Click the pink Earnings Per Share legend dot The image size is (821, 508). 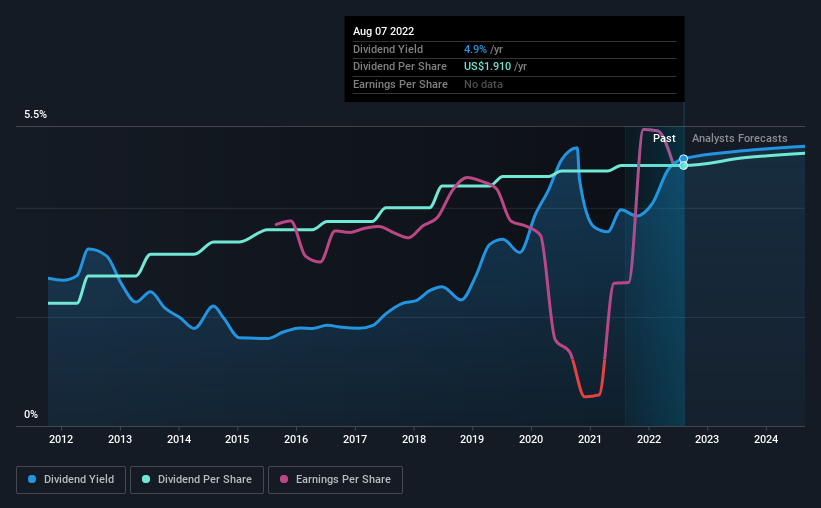284,479
